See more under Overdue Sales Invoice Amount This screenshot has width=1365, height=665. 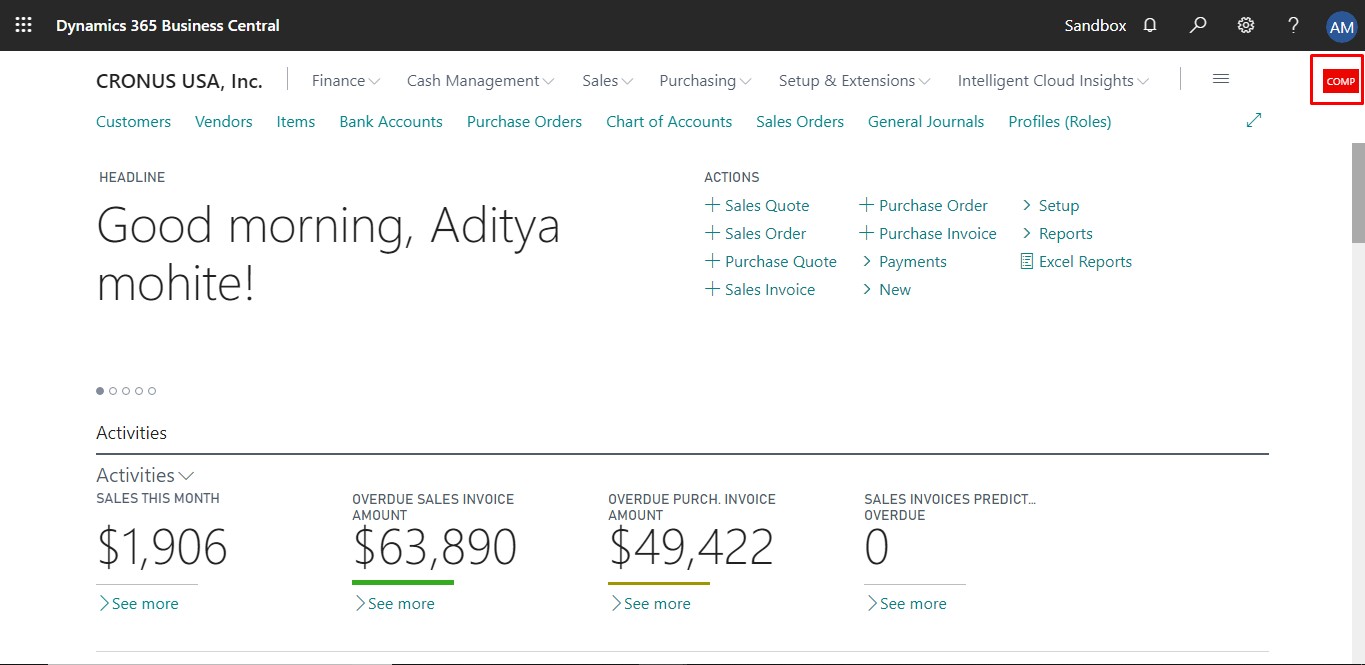point(394,603)
